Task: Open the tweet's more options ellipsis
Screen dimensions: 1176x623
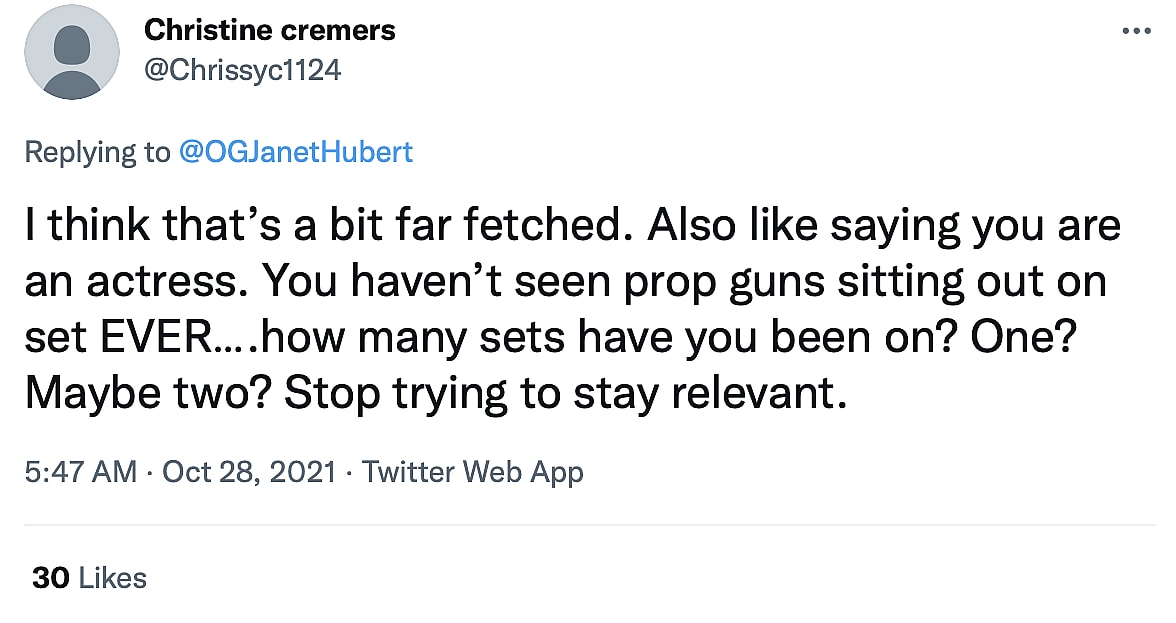Action: [x=1137, y=31]
